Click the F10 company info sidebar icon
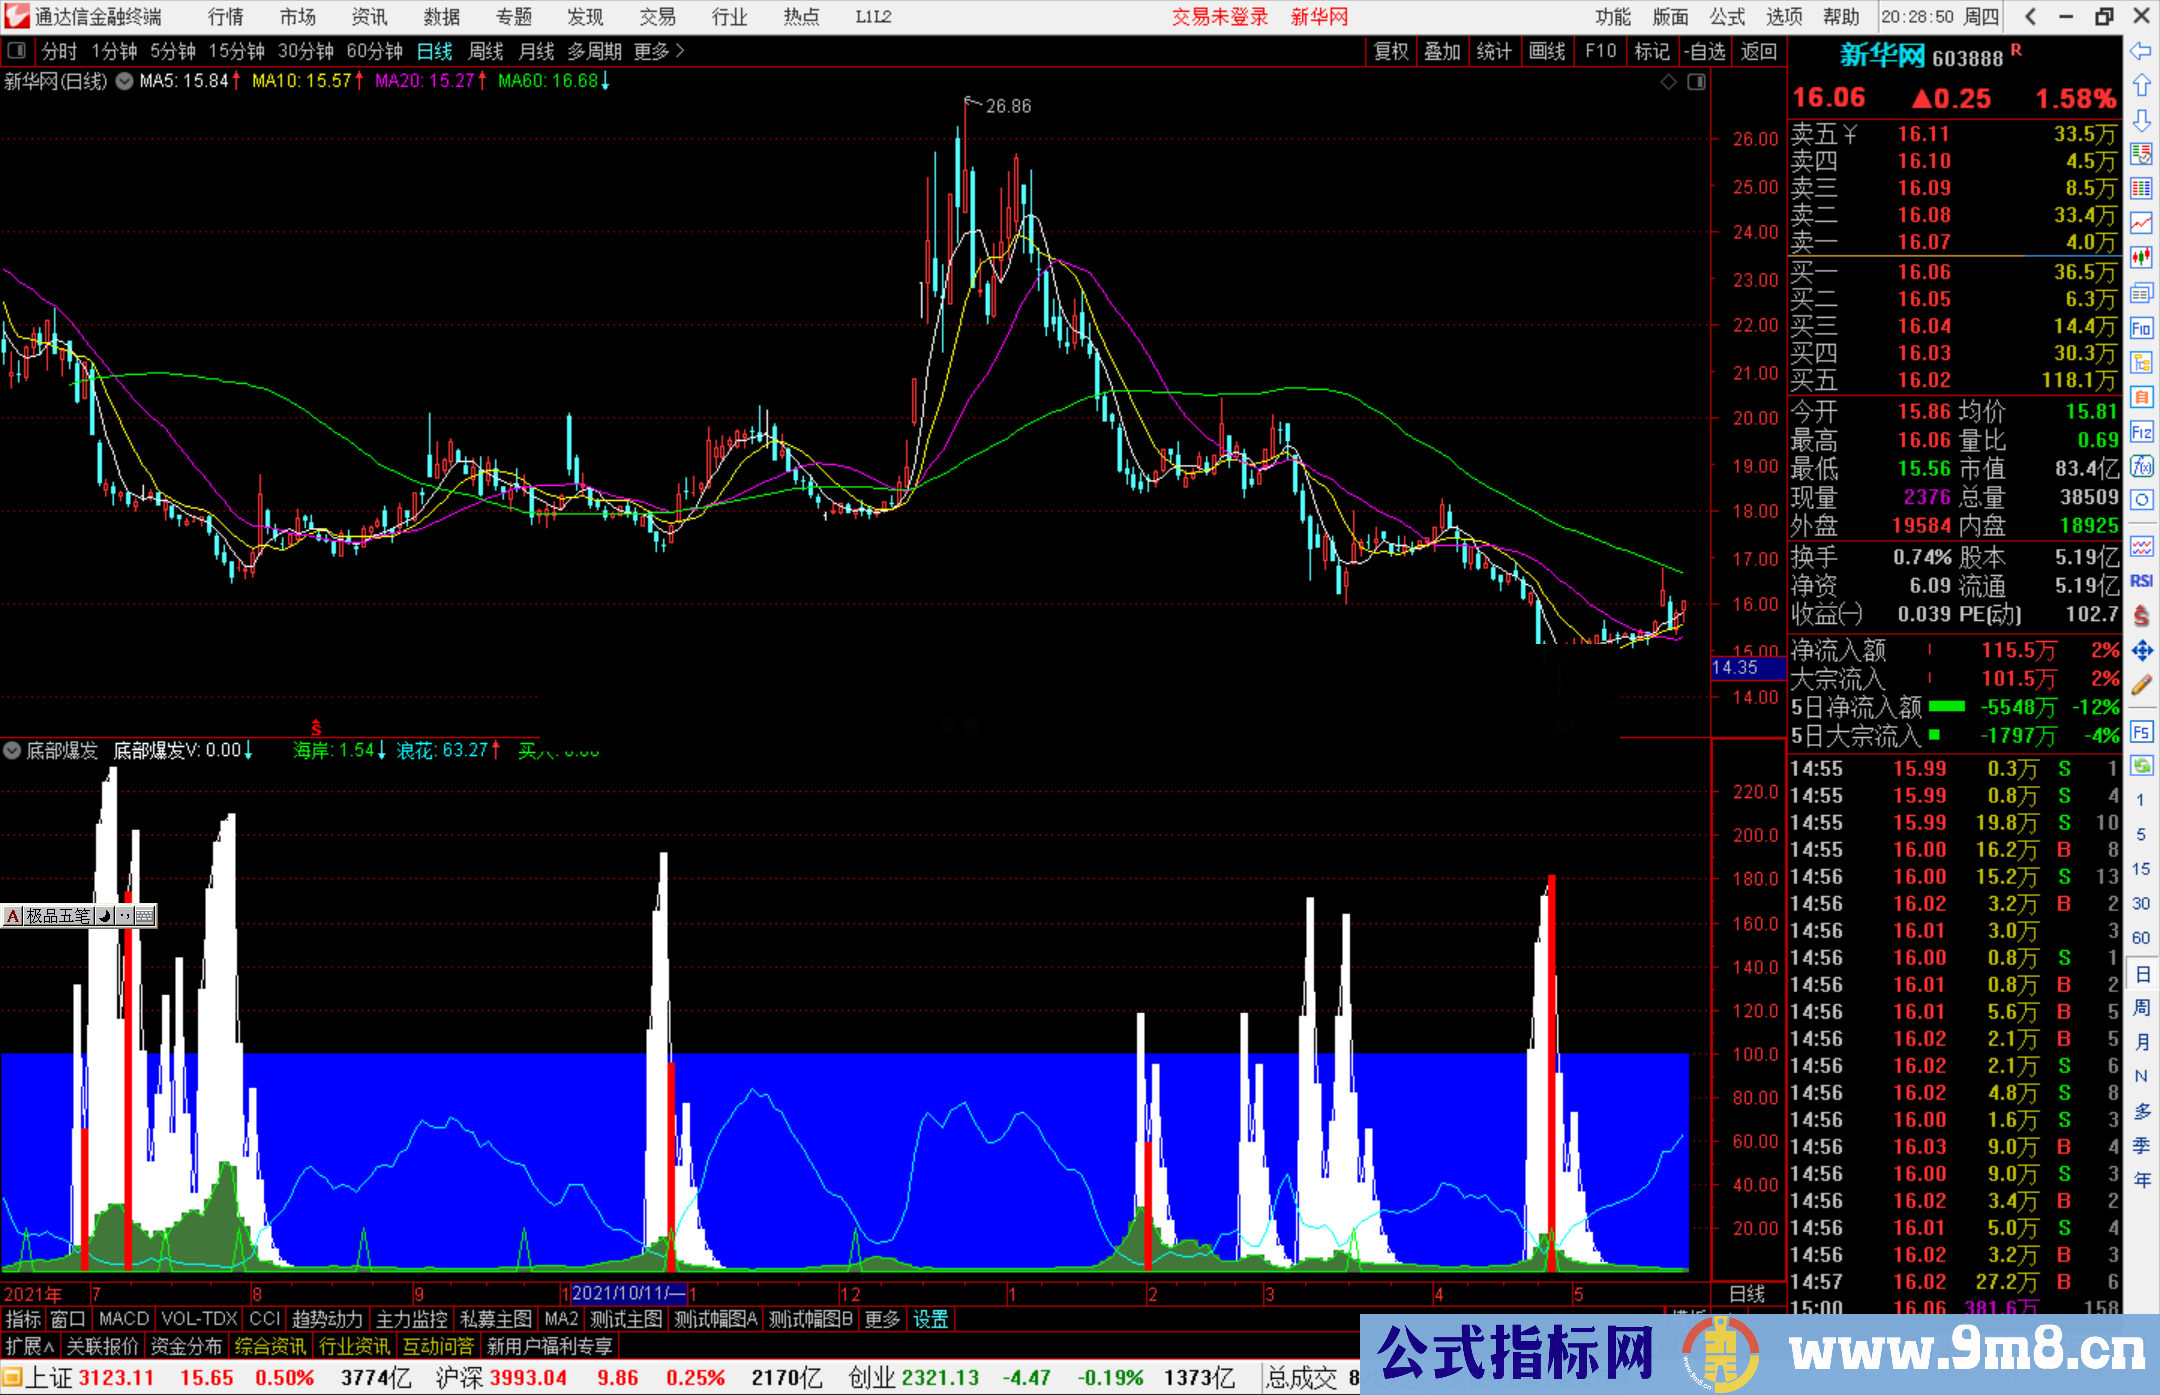The width and height of the screenshot is (2160, 1395). coord(2141,328)
